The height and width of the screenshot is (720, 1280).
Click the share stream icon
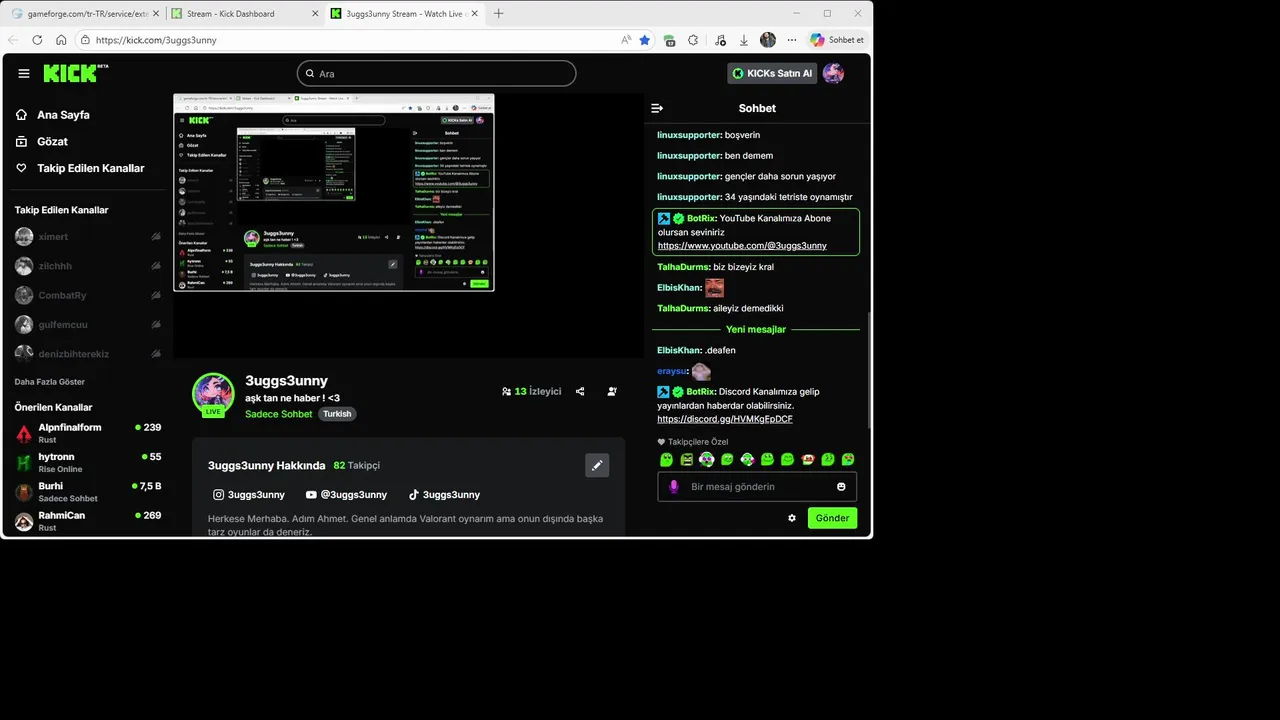580,392
